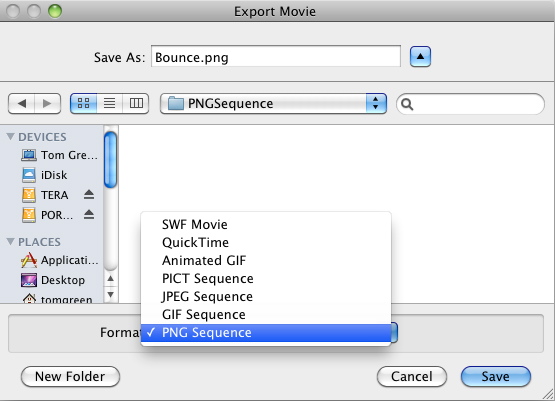The height and width of the screenshot is (401, 555).
Task: Eject the TERA drive
Action: coord(89,194)
